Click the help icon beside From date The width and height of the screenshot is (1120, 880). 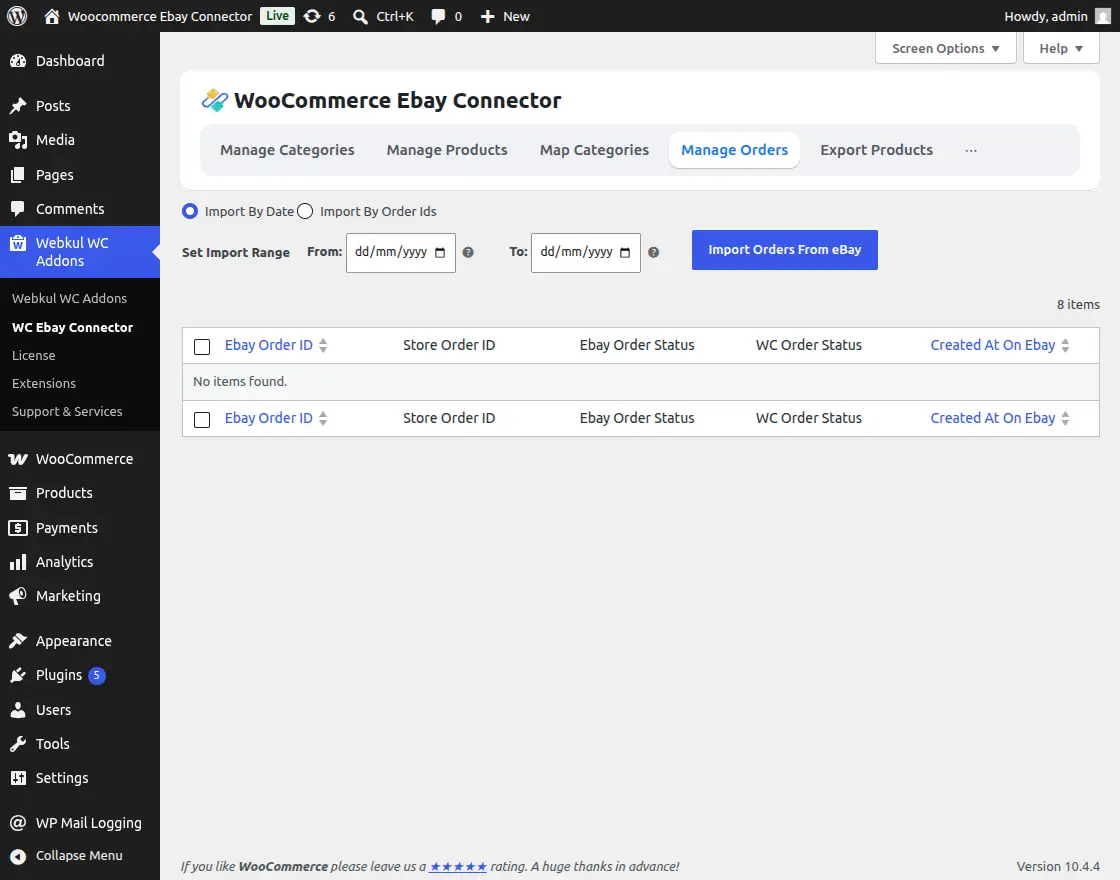[x=468, y=252]
